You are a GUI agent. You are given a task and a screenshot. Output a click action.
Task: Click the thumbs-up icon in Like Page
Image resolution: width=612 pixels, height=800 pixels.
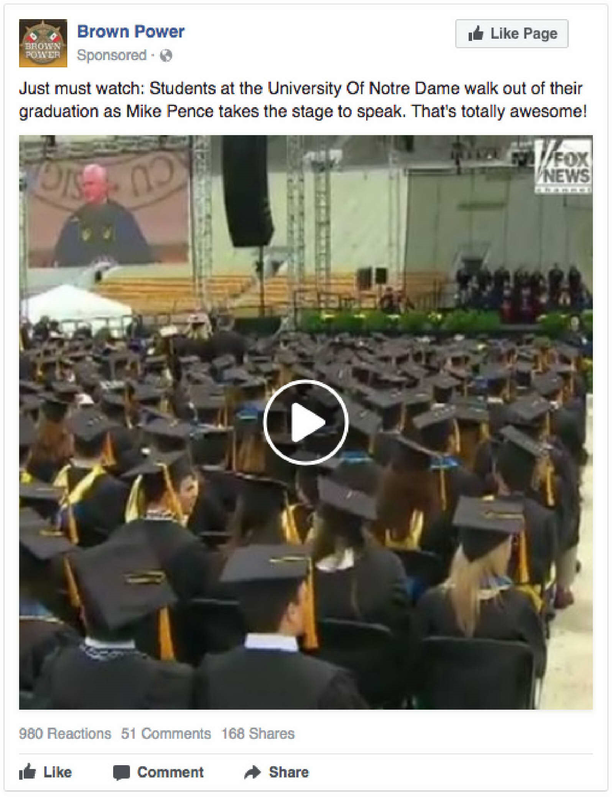(x=476, y=34)
